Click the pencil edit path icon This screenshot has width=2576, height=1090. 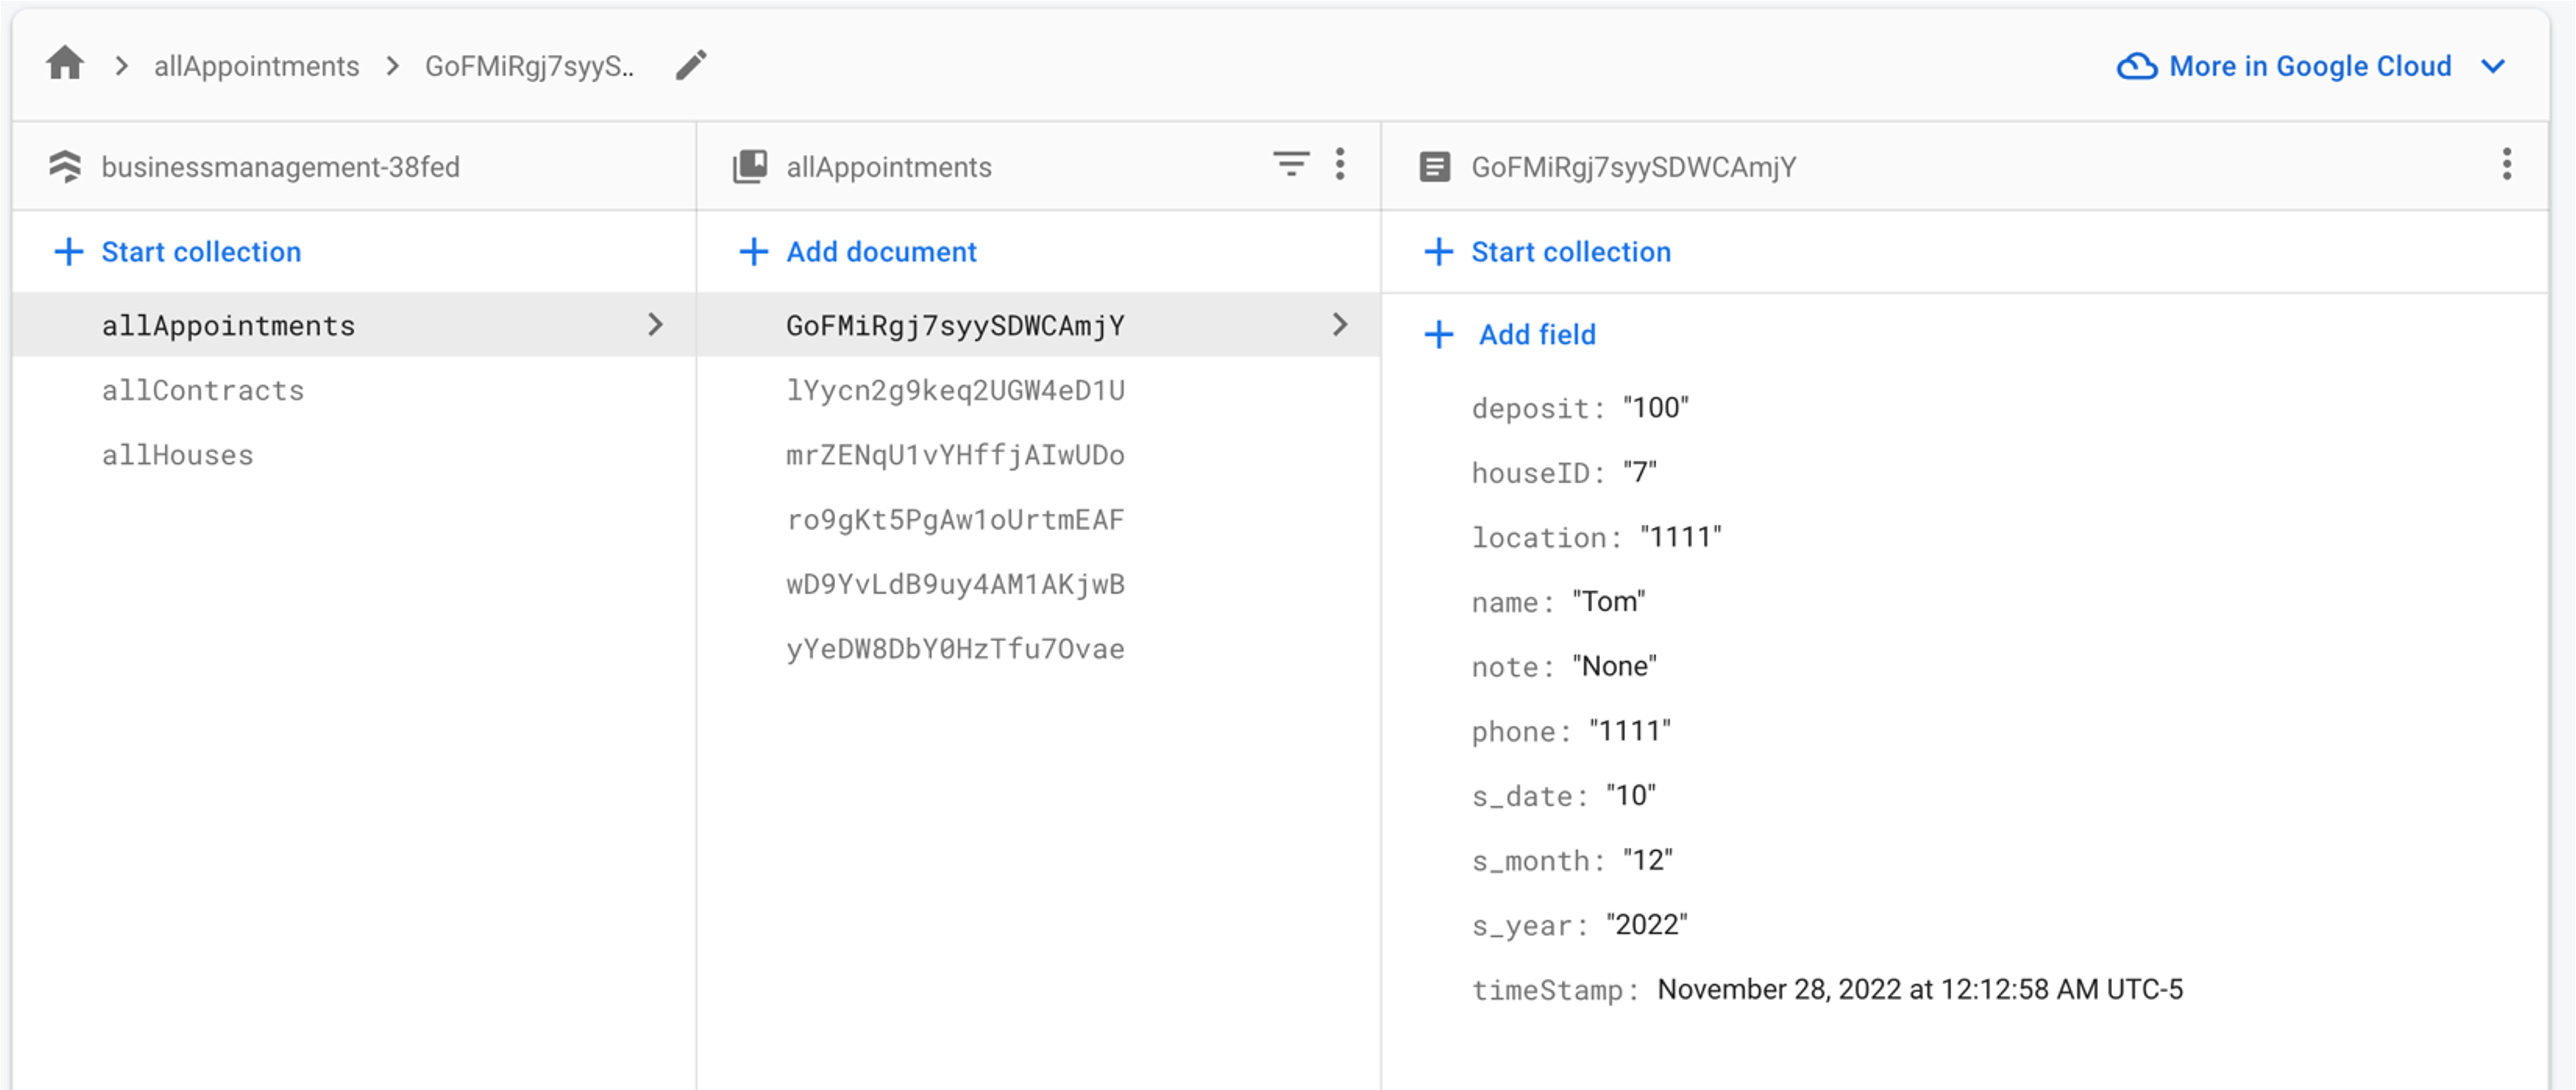[x=691, y=65]
